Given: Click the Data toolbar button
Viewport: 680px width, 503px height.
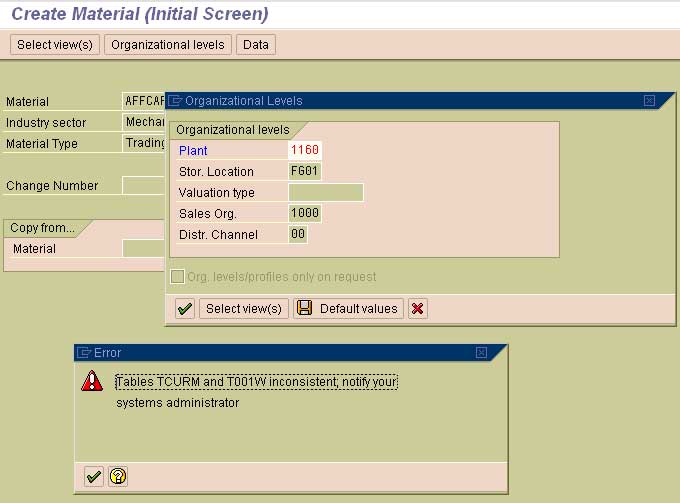Looking at the screenshot, I should click(256, 45).
